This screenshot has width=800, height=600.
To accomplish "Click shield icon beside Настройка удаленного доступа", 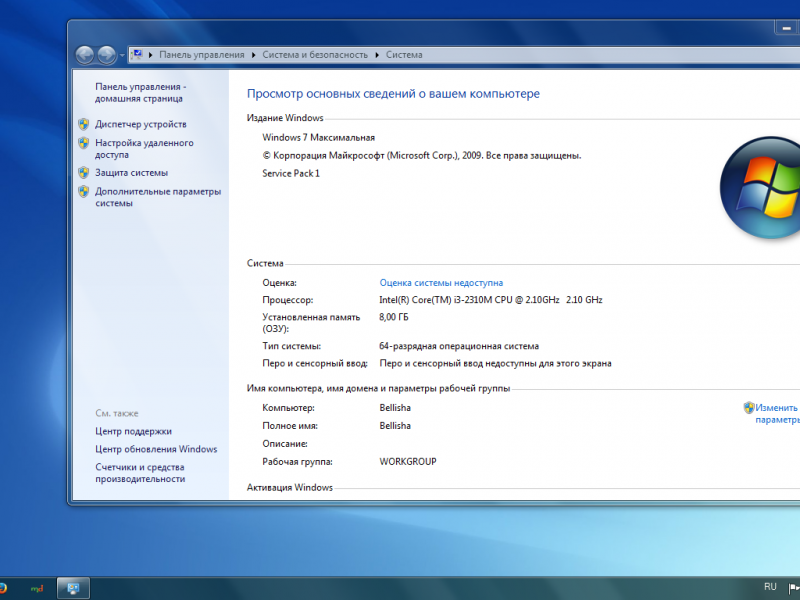I will click(x=84, y=143).
